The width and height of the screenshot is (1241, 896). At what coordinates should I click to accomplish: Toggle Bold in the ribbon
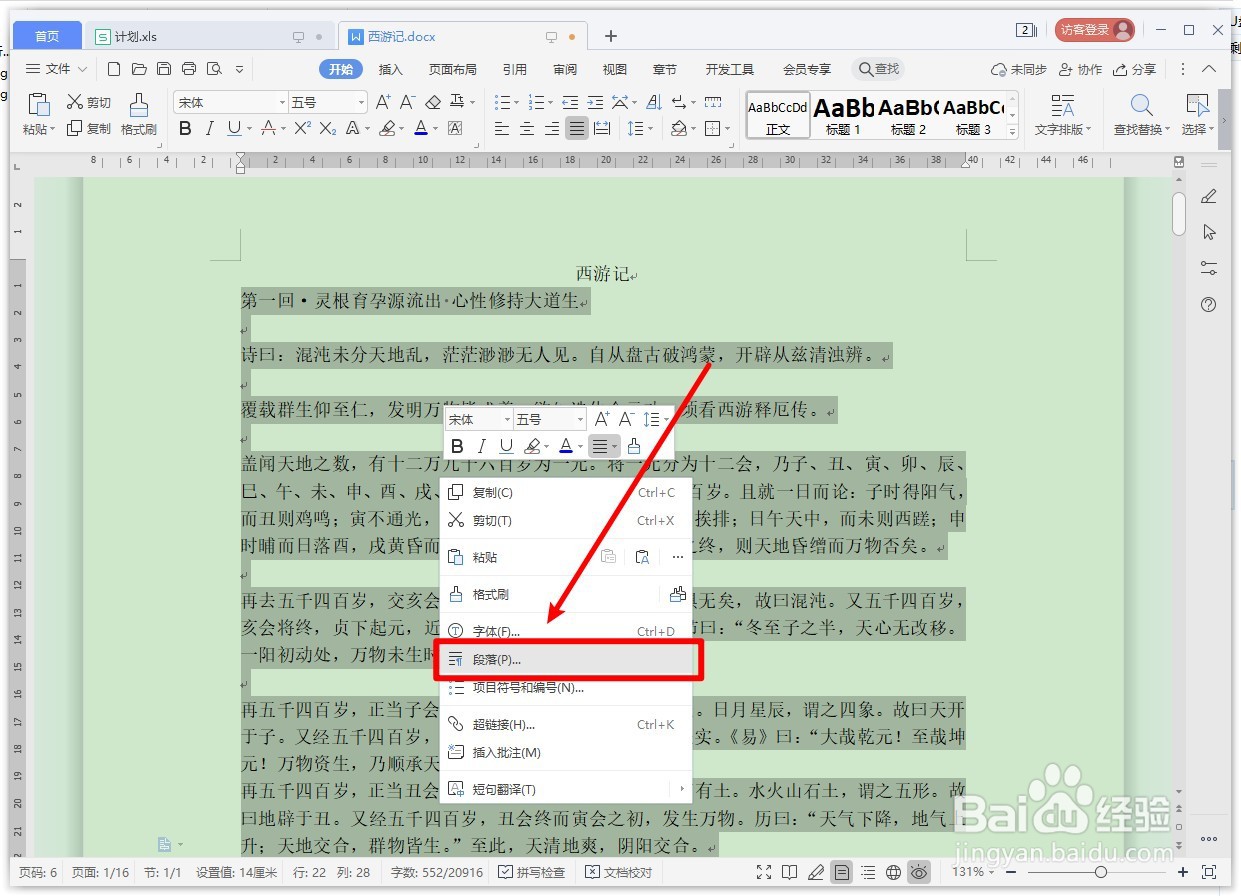(185, 128)
